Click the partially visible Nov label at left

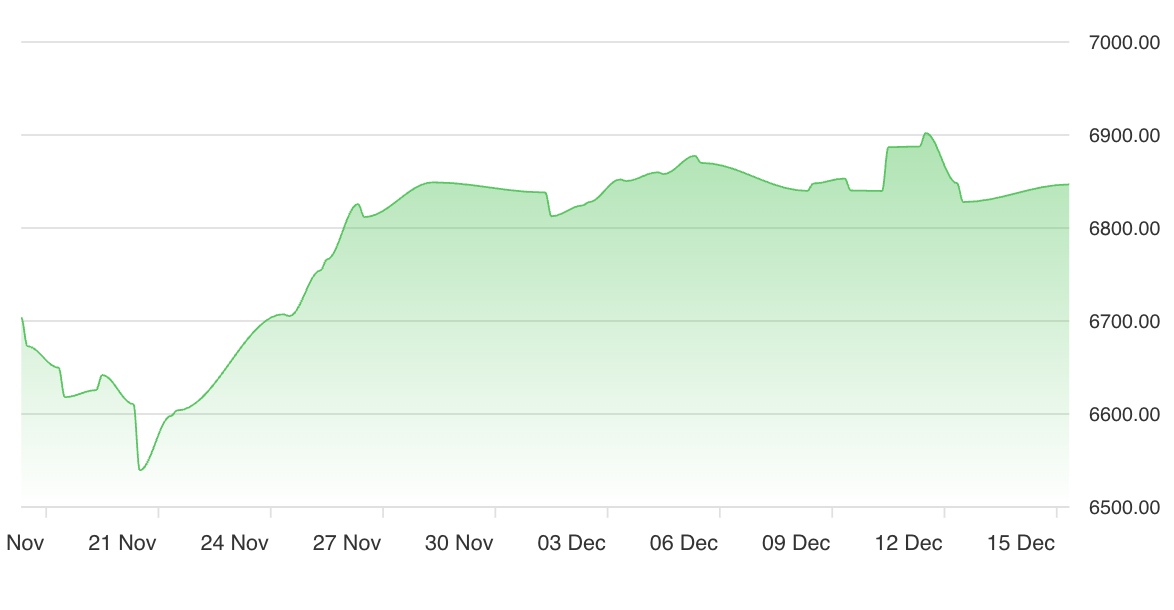[24, 543]
